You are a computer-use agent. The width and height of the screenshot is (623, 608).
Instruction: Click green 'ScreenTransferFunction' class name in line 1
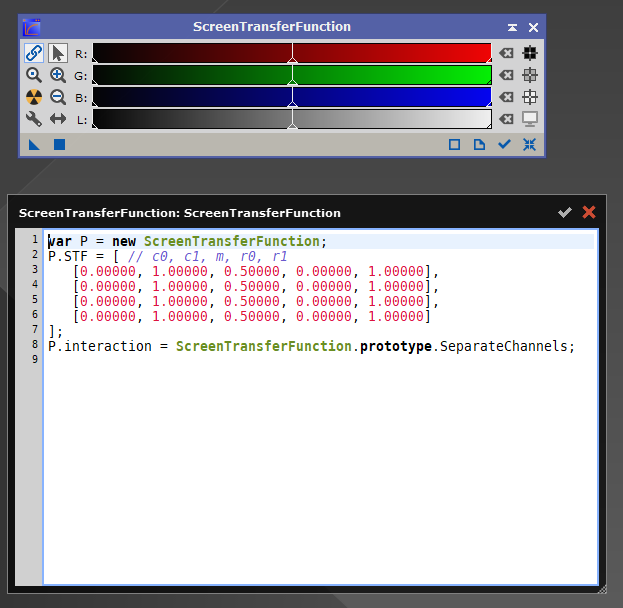(x=232, y=241)
